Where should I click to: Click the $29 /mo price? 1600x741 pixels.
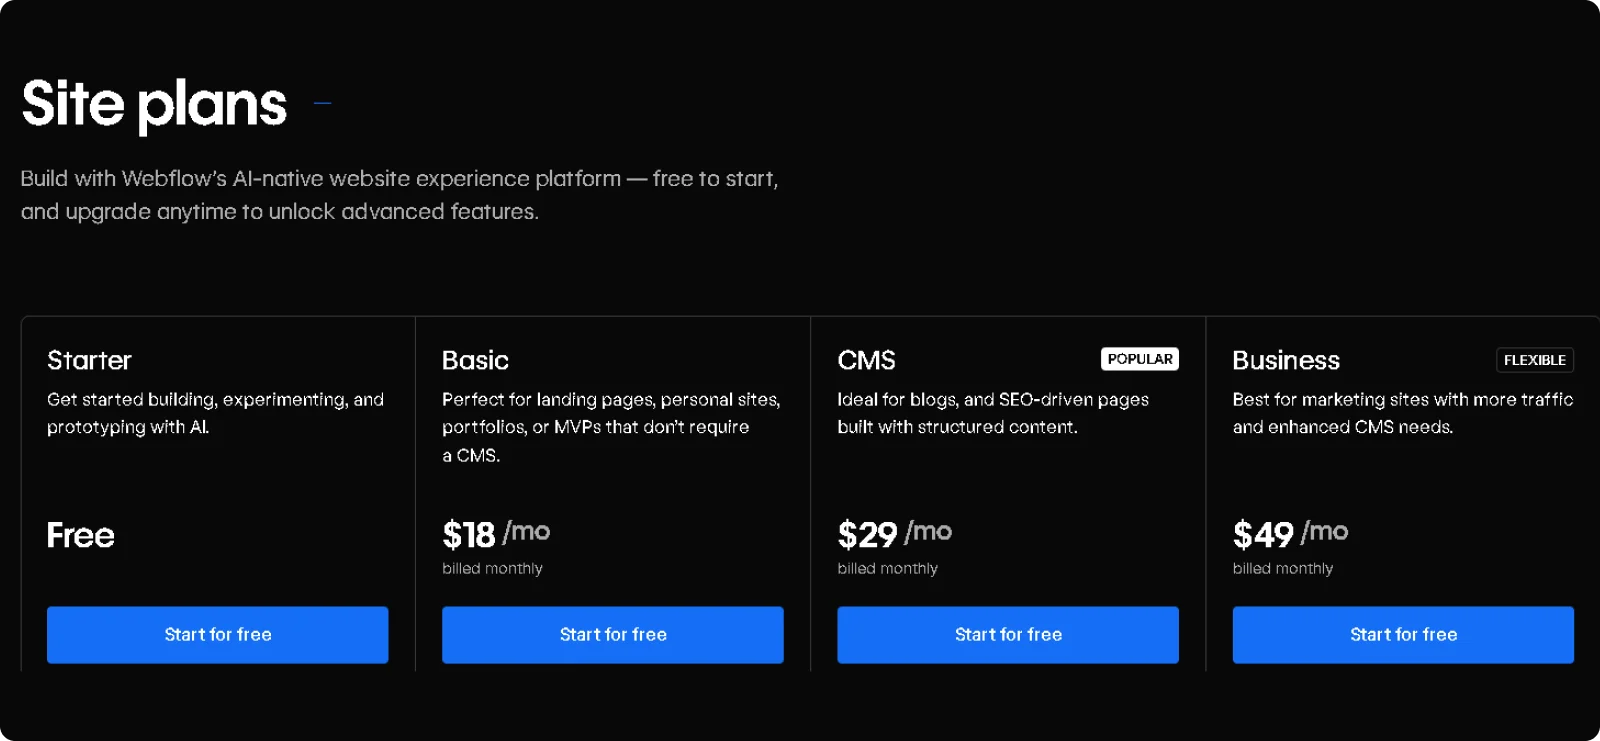tap(894, 534)
